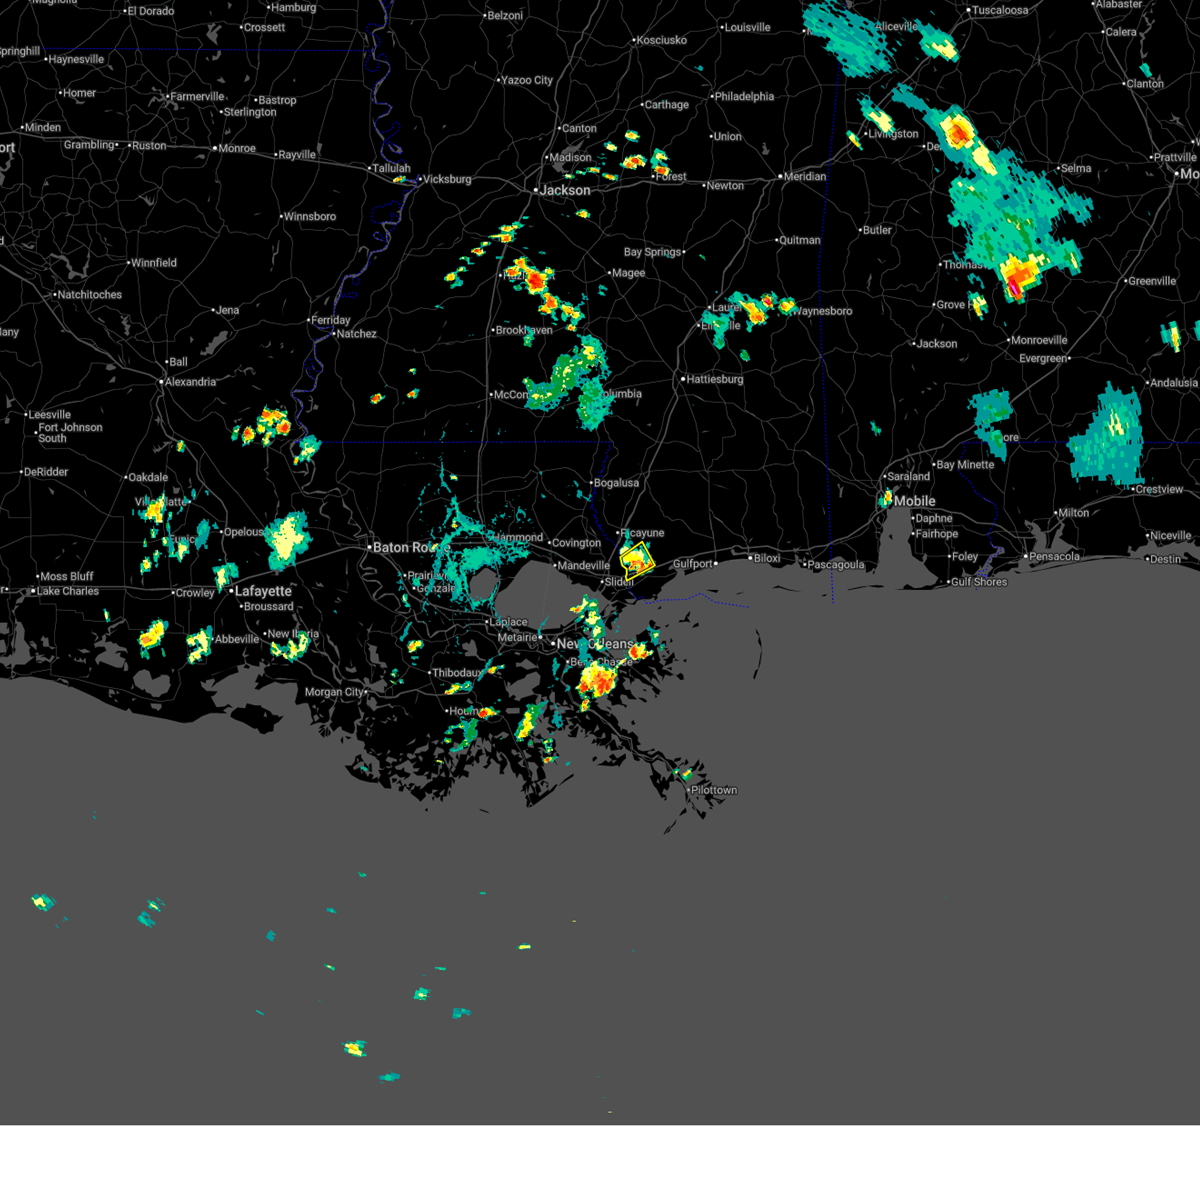Select the Kosciusko city label

point(661,40)
